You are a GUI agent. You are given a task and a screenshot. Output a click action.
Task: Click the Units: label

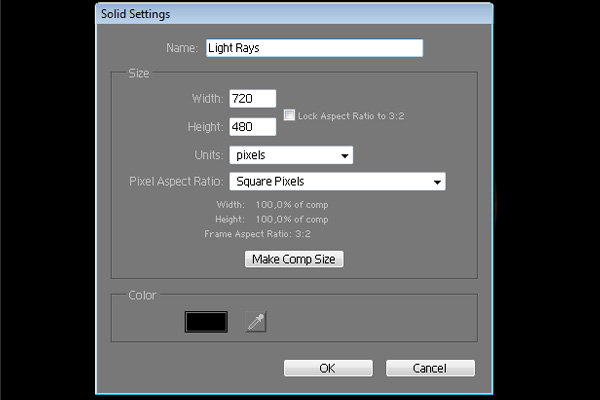(209, 155)
